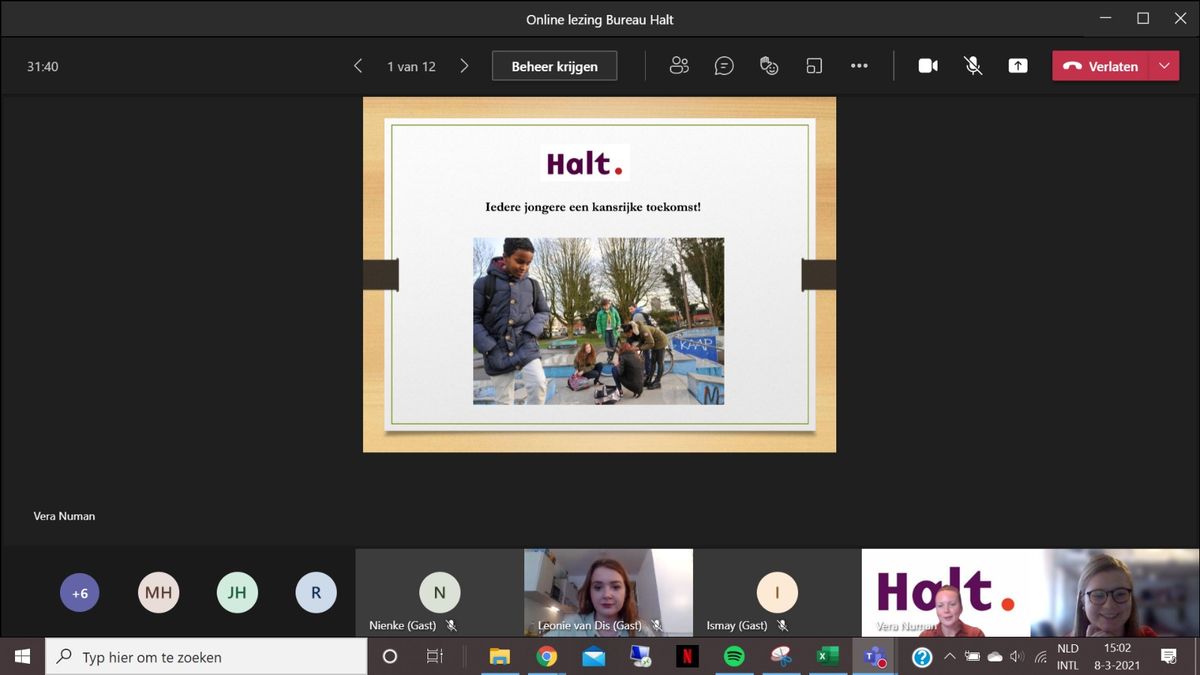Open Netflix from the taskbar

click(x=687, y=656)
